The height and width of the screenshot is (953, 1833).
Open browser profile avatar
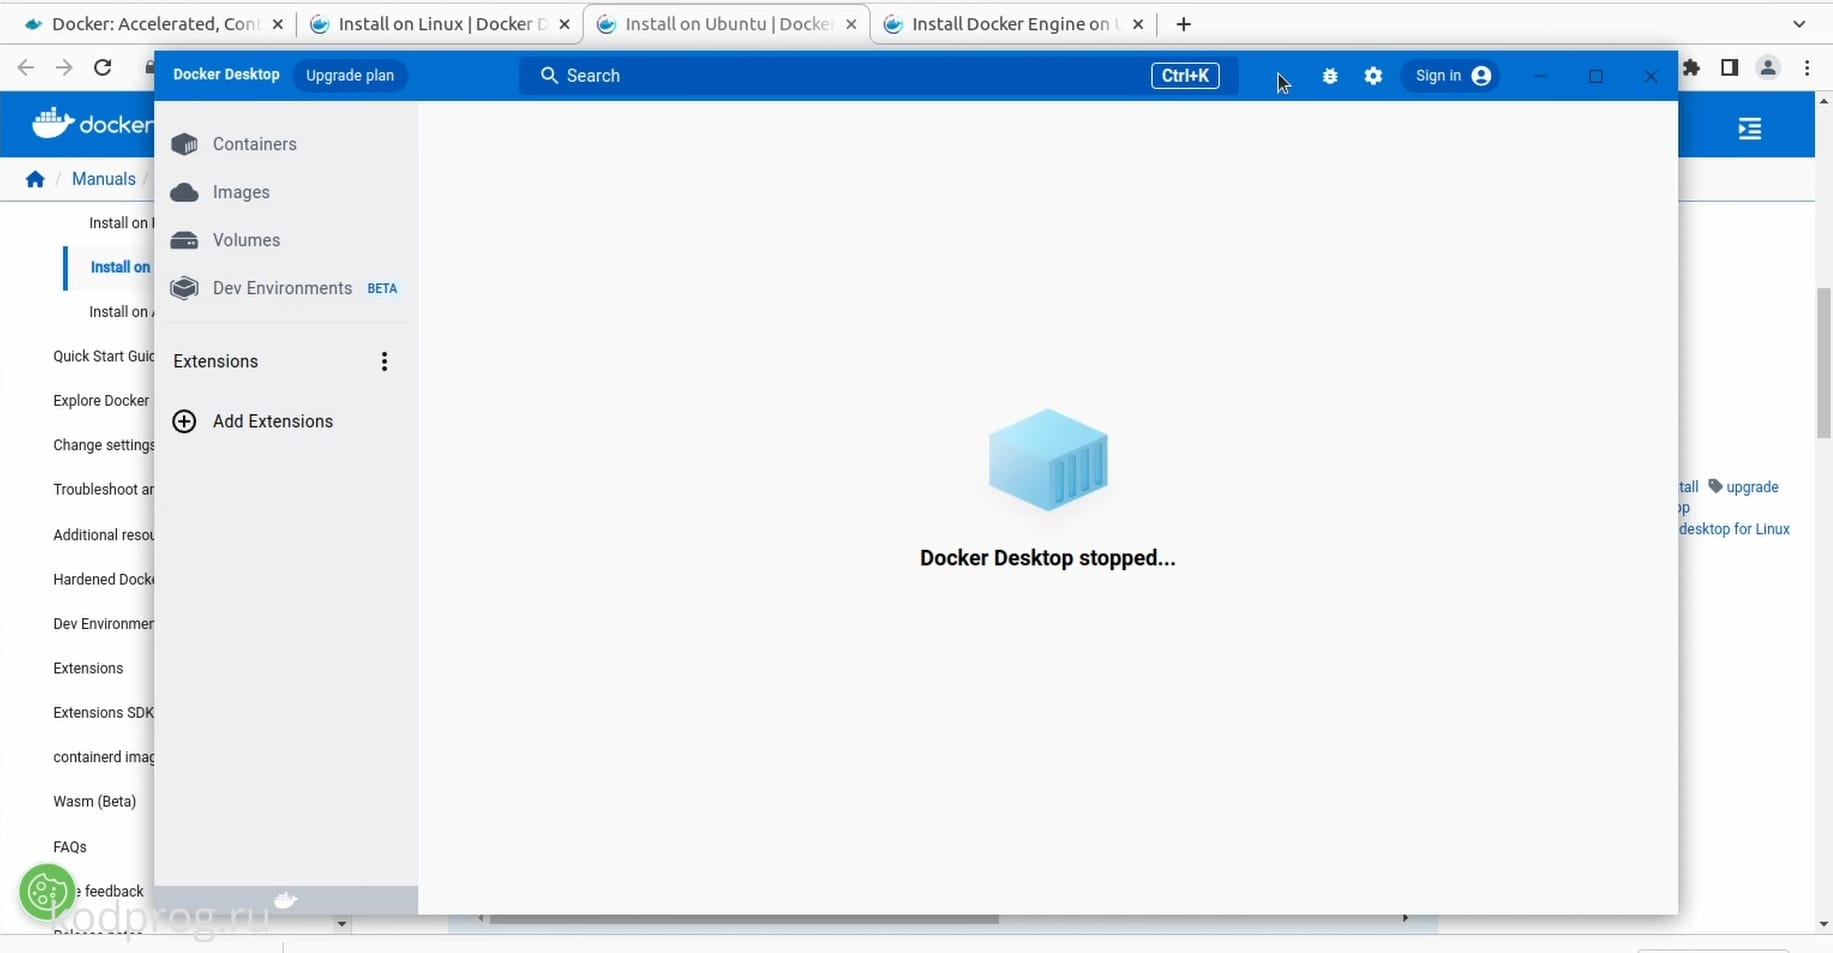tap(1768, 67)
